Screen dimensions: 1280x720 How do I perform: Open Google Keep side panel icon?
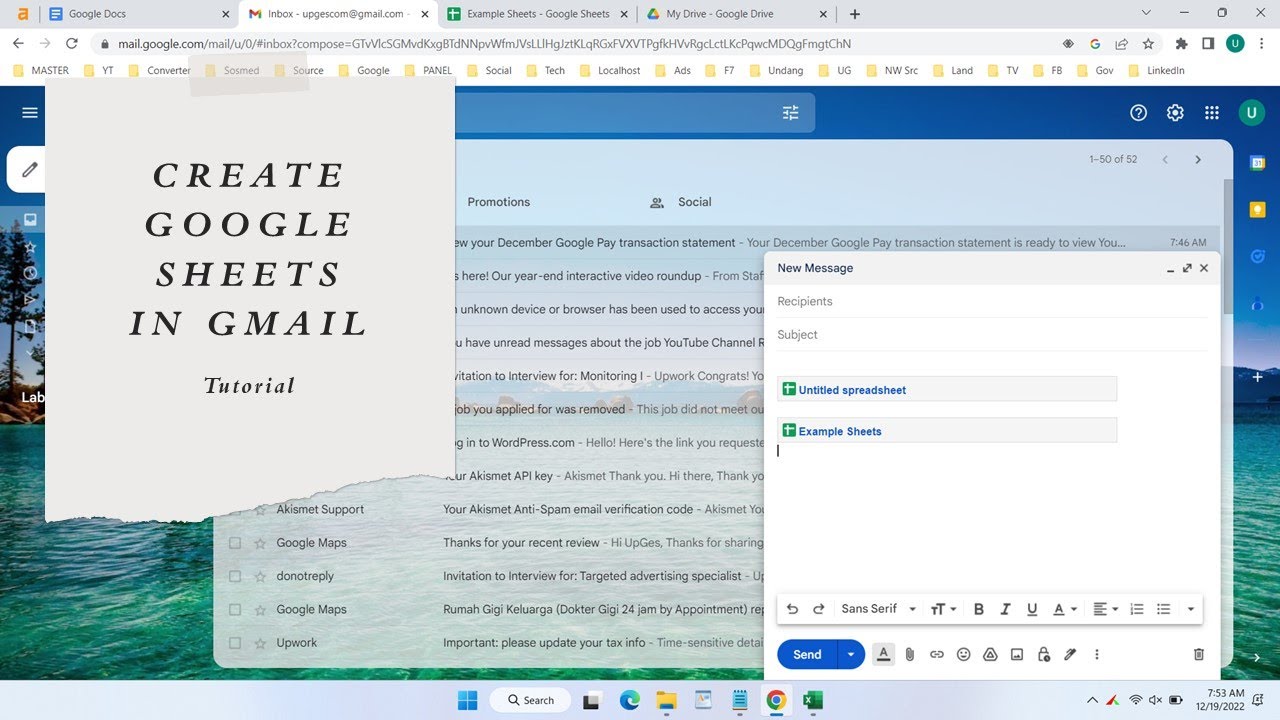pyautogui.click(x=1258, y=209)
